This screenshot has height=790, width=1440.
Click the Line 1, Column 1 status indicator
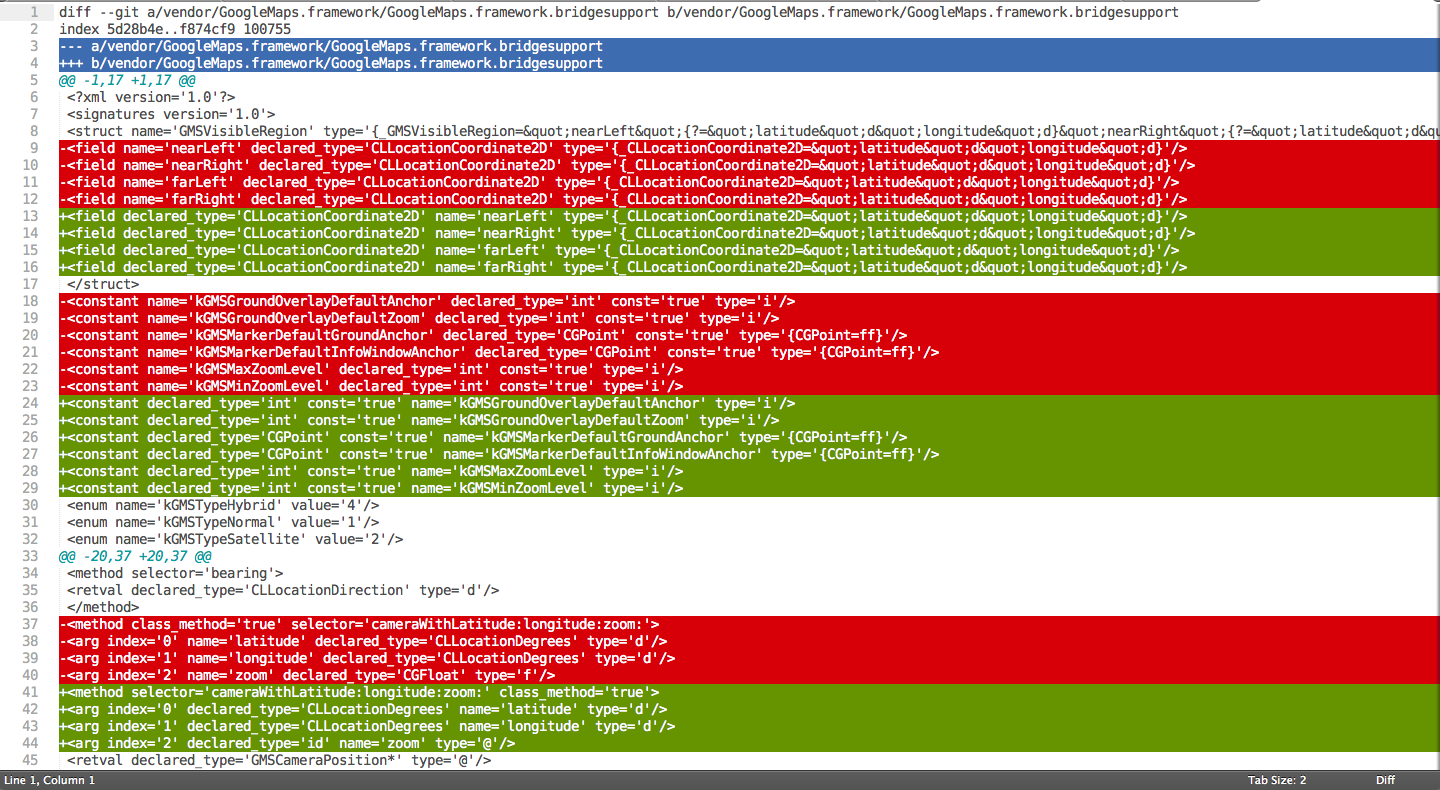click(x=50, y=780)
